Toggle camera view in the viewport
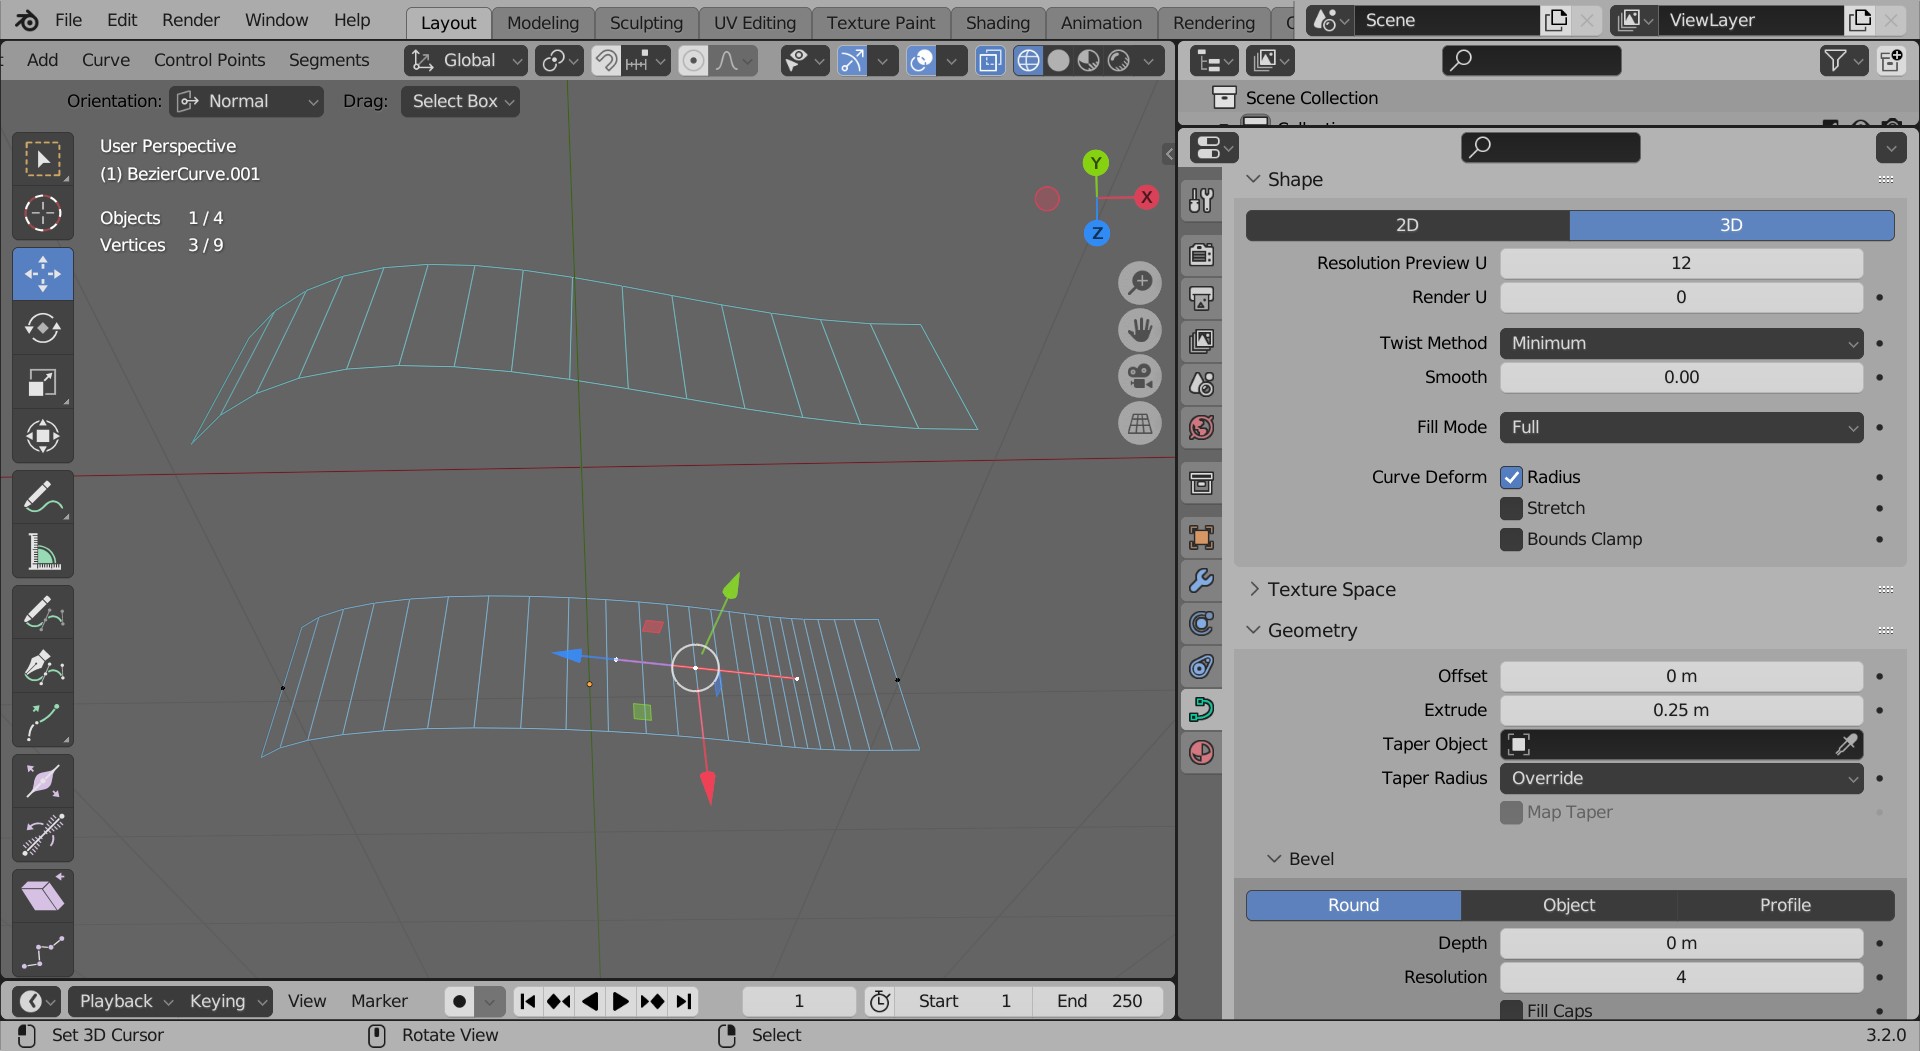Viewport: 1920px width, 1051px height. coord(1139,377)
